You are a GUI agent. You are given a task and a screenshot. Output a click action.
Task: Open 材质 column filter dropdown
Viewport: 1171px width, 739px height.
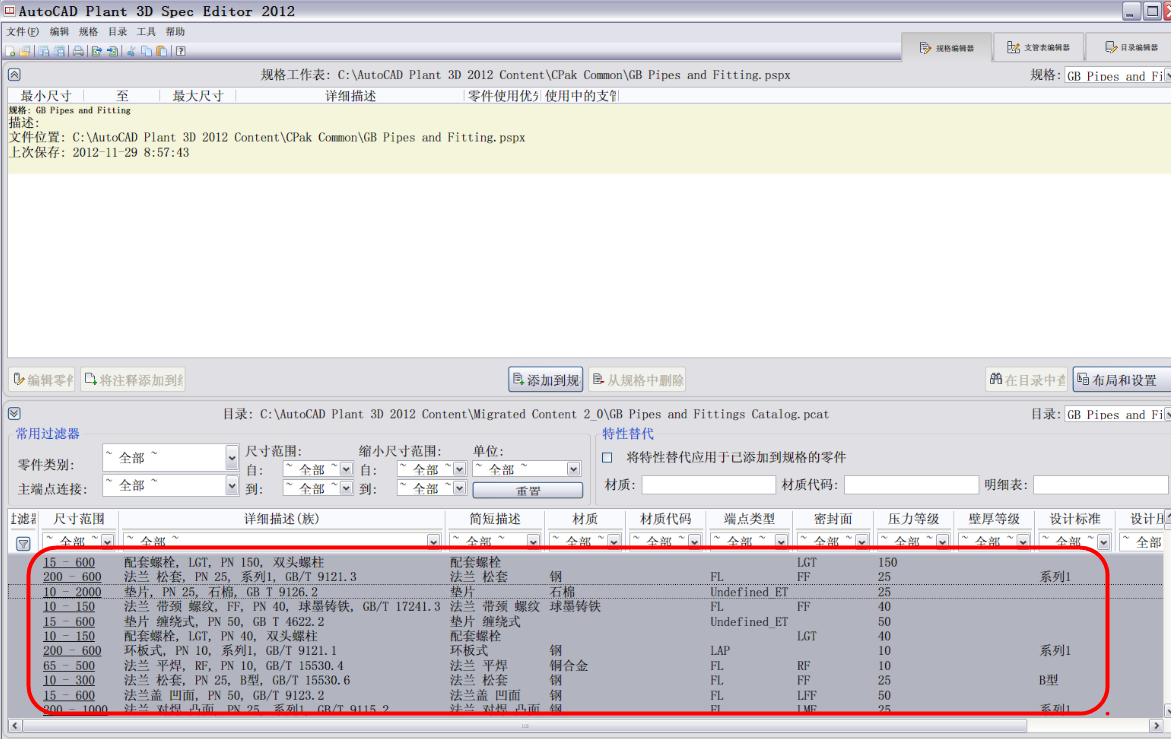coord(614,542)
